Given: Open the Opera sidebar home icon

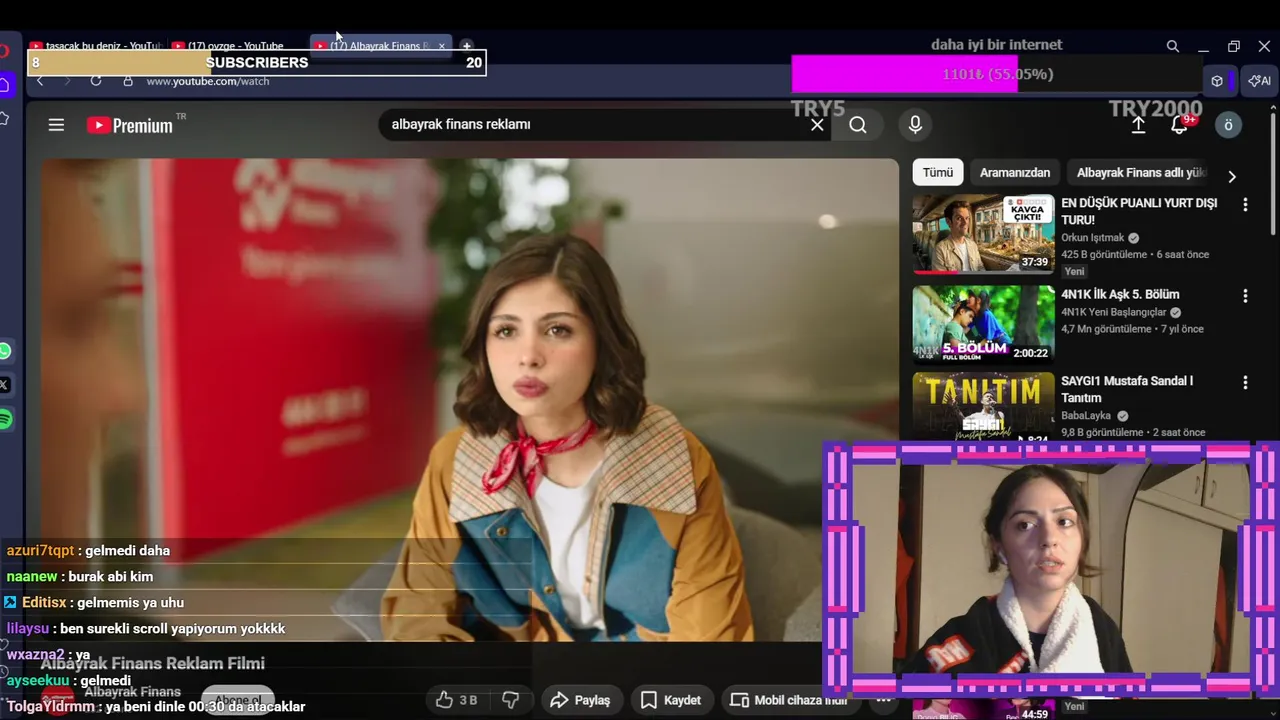Looking at the screenshot, I should click(x=5, y=86).
